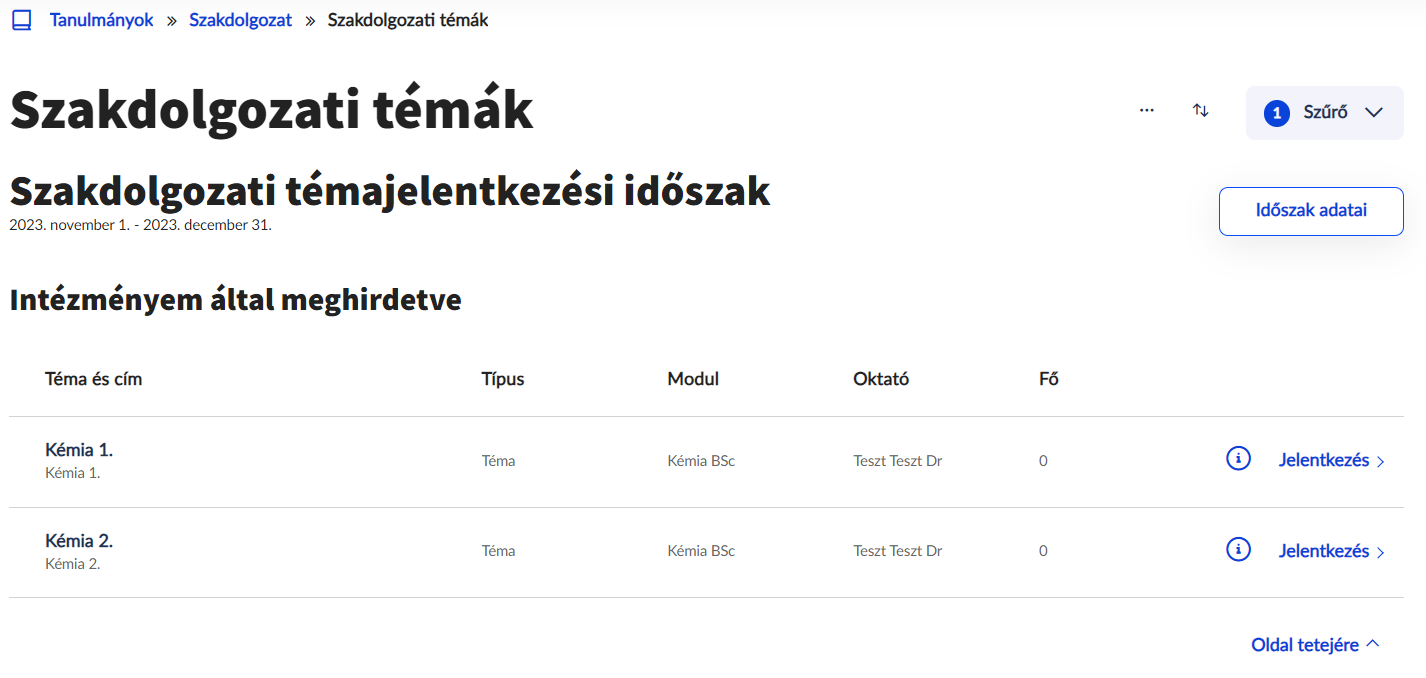Open the three-dot more options menu

(x=1147, y=111)
